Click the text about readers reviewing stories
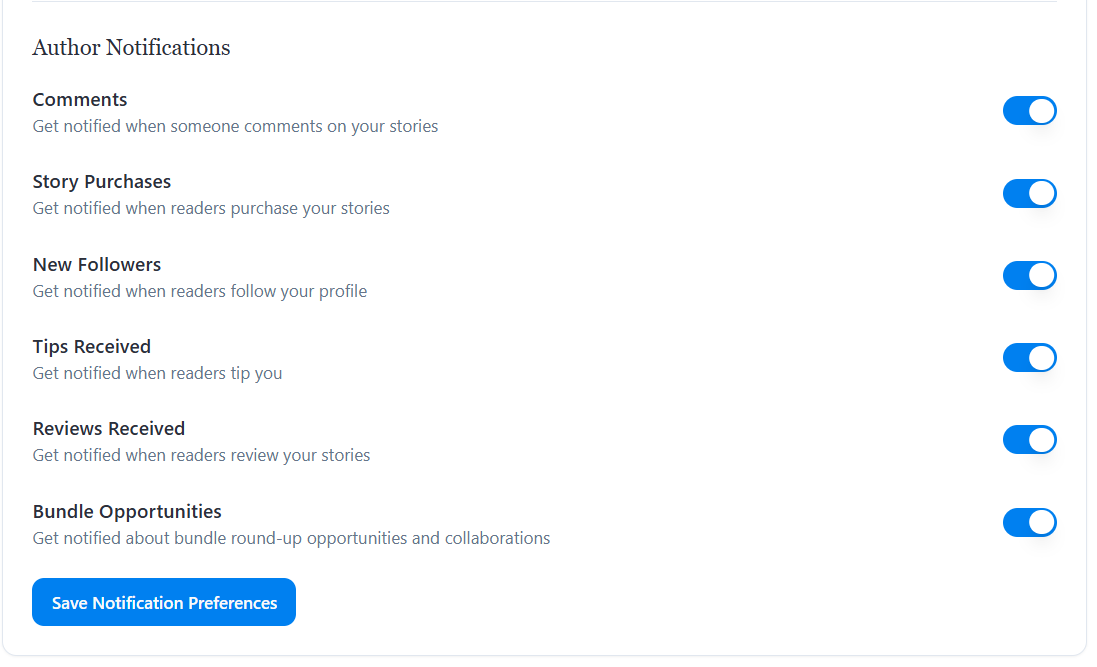This screenshot has height=667, width=1097. coord(201,456)
